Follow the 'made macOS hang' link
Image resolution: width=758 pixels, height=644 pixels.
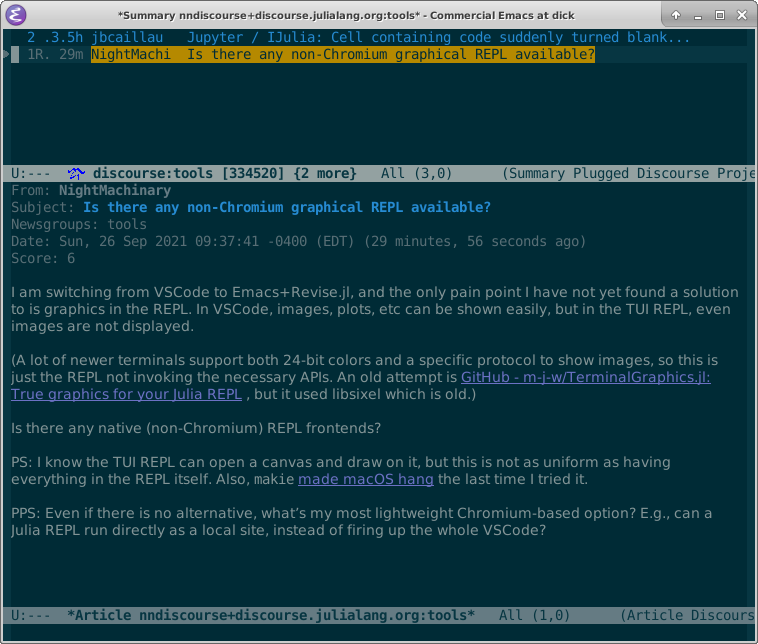click(x=365, y=479)
